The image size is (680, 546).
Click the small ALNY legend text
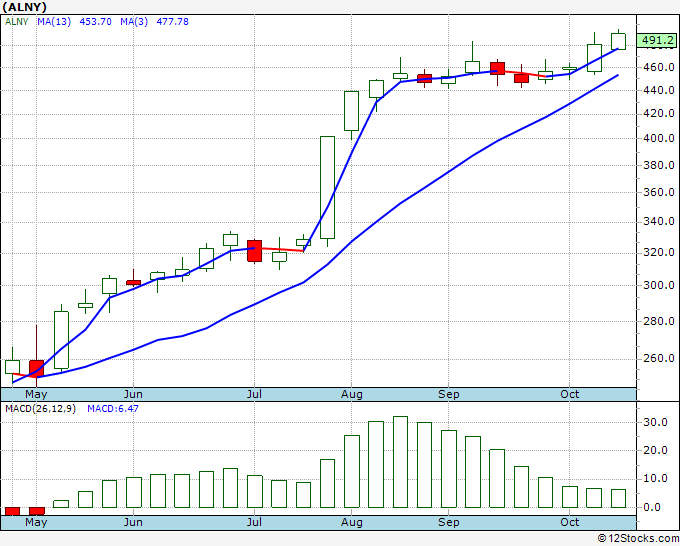(x=18, y=21)
